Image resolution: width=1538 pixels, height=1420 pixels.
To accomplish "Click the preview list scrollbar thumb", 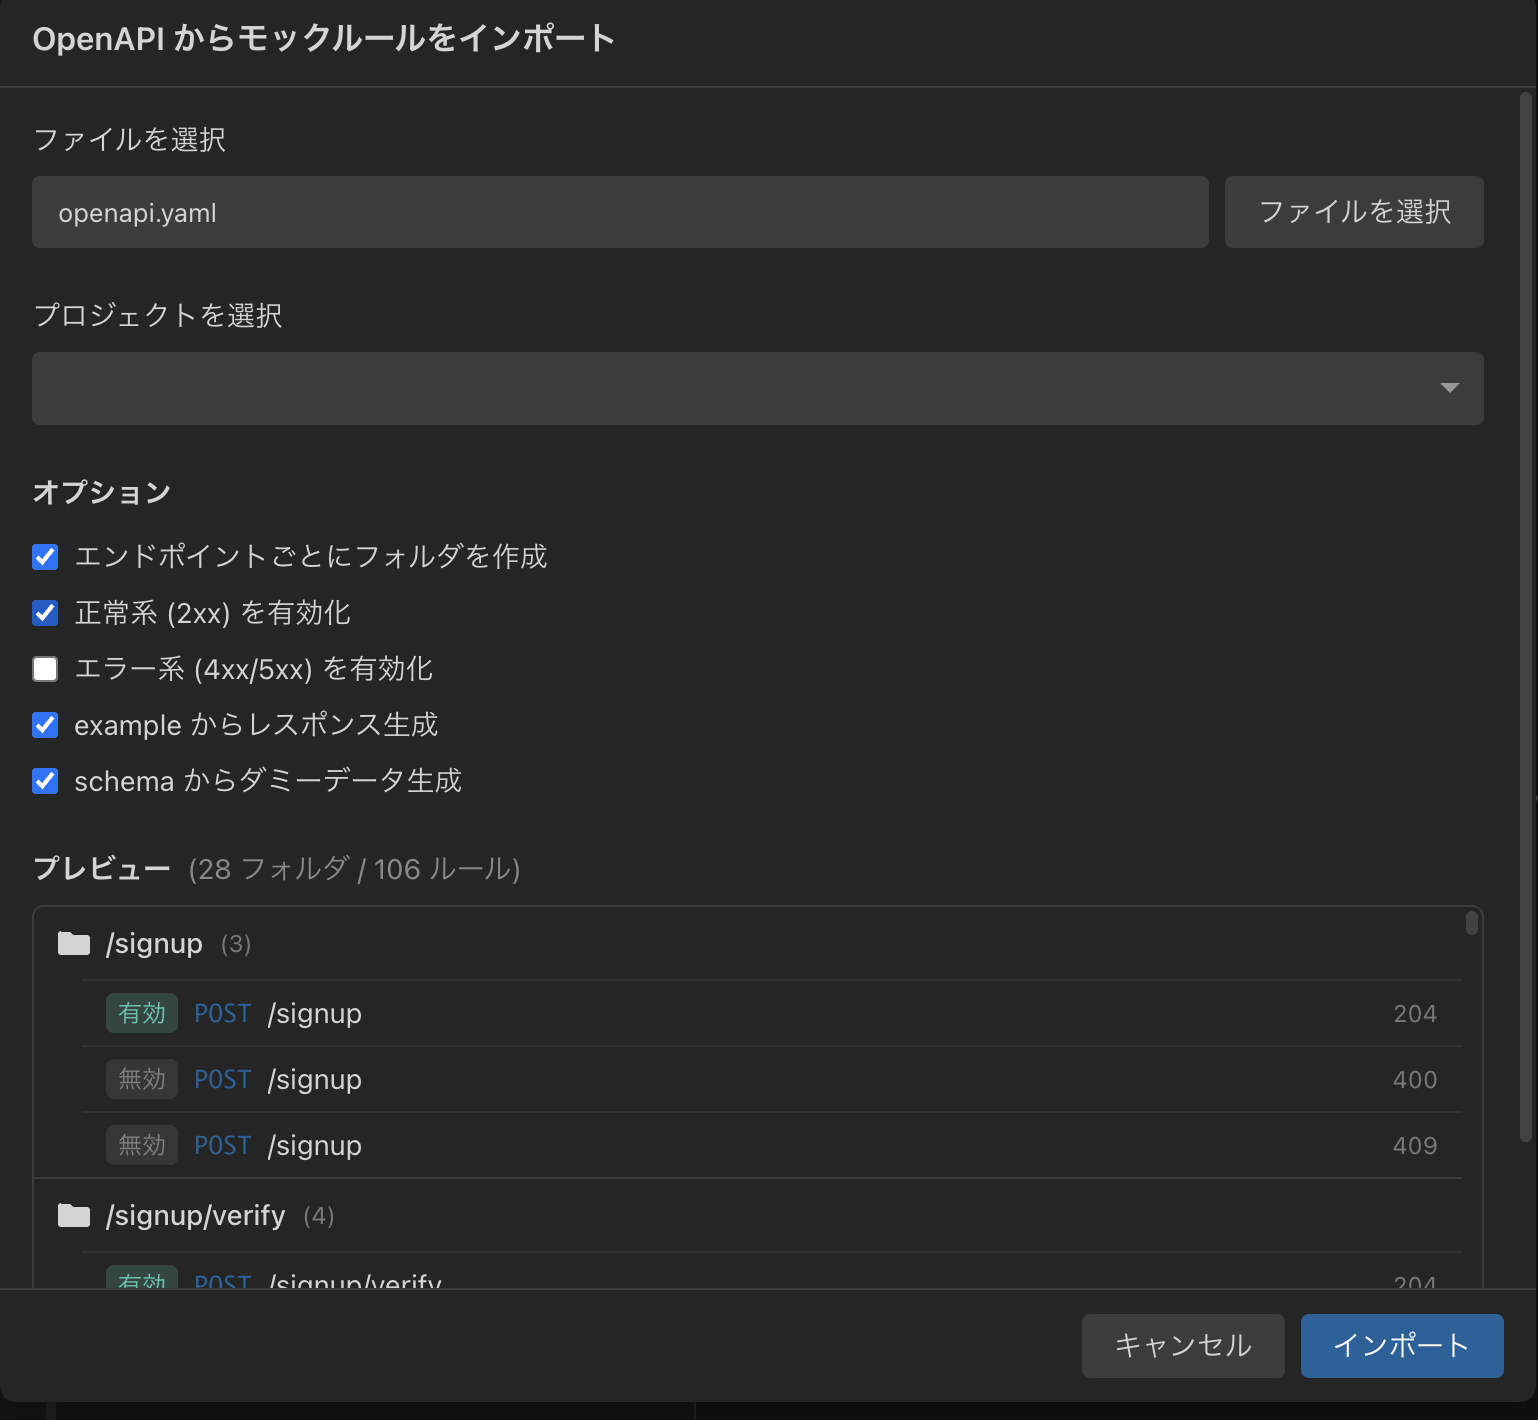I will [1472, 922].
